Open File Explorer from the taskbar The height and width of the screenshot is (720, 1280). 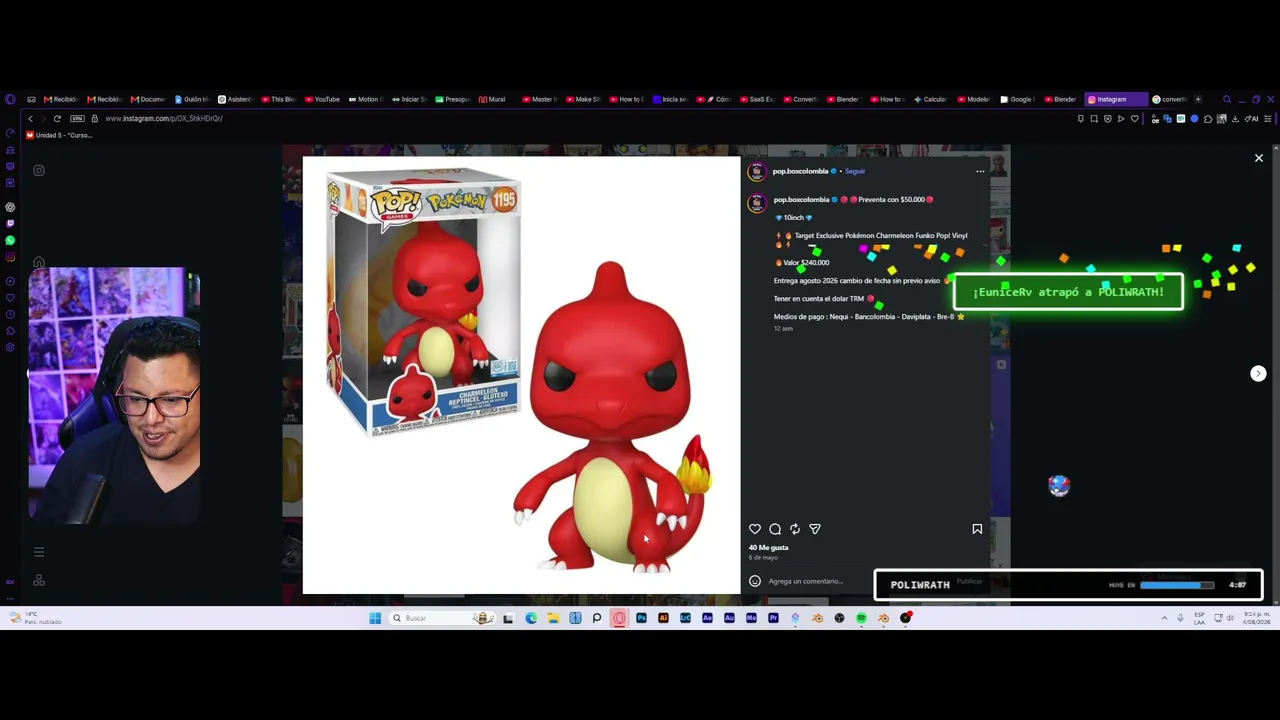(553, 618)
